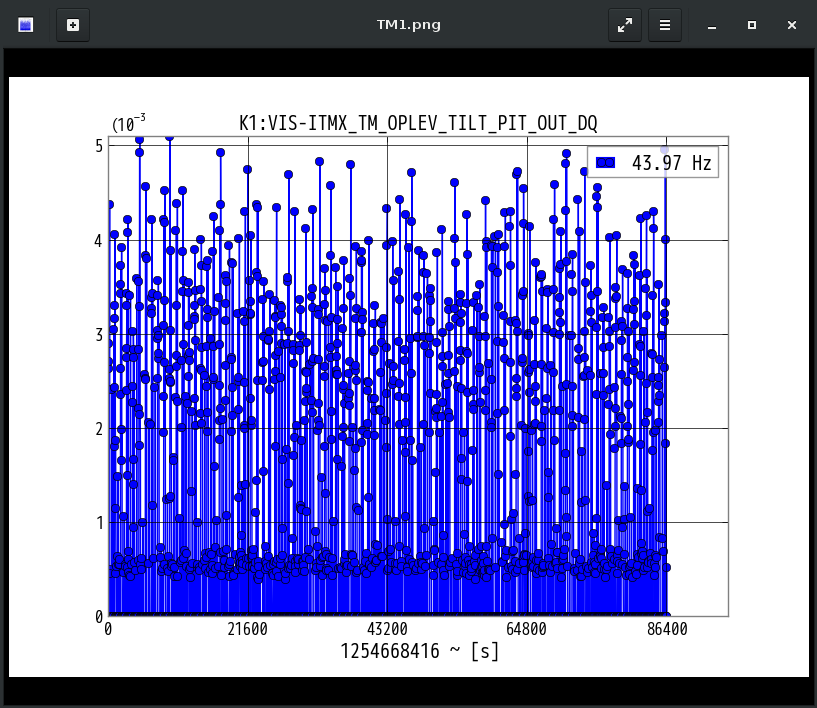The height and width of the screenshot is (708, 817).
Task: Toggle fullscreen with the arrows button
Action: 625,25
